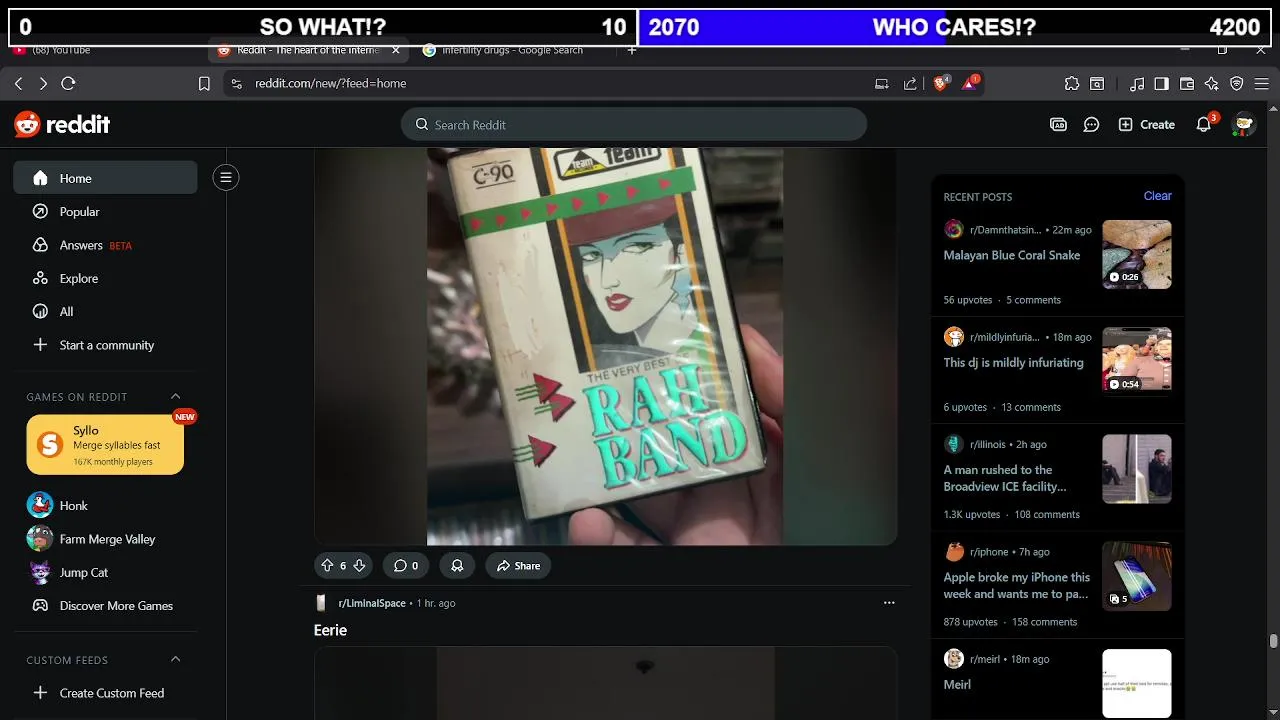The width and height of the screenshot is (1280, 720).
Task: Share the Rah Band cassette post
Action: click(518, 566)
